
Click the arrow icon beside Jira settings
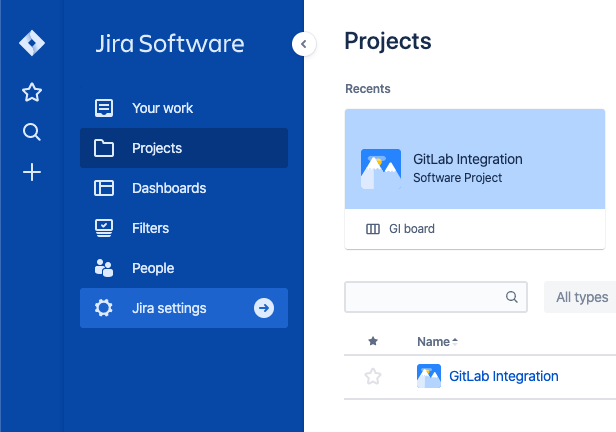tap(264, 308)
